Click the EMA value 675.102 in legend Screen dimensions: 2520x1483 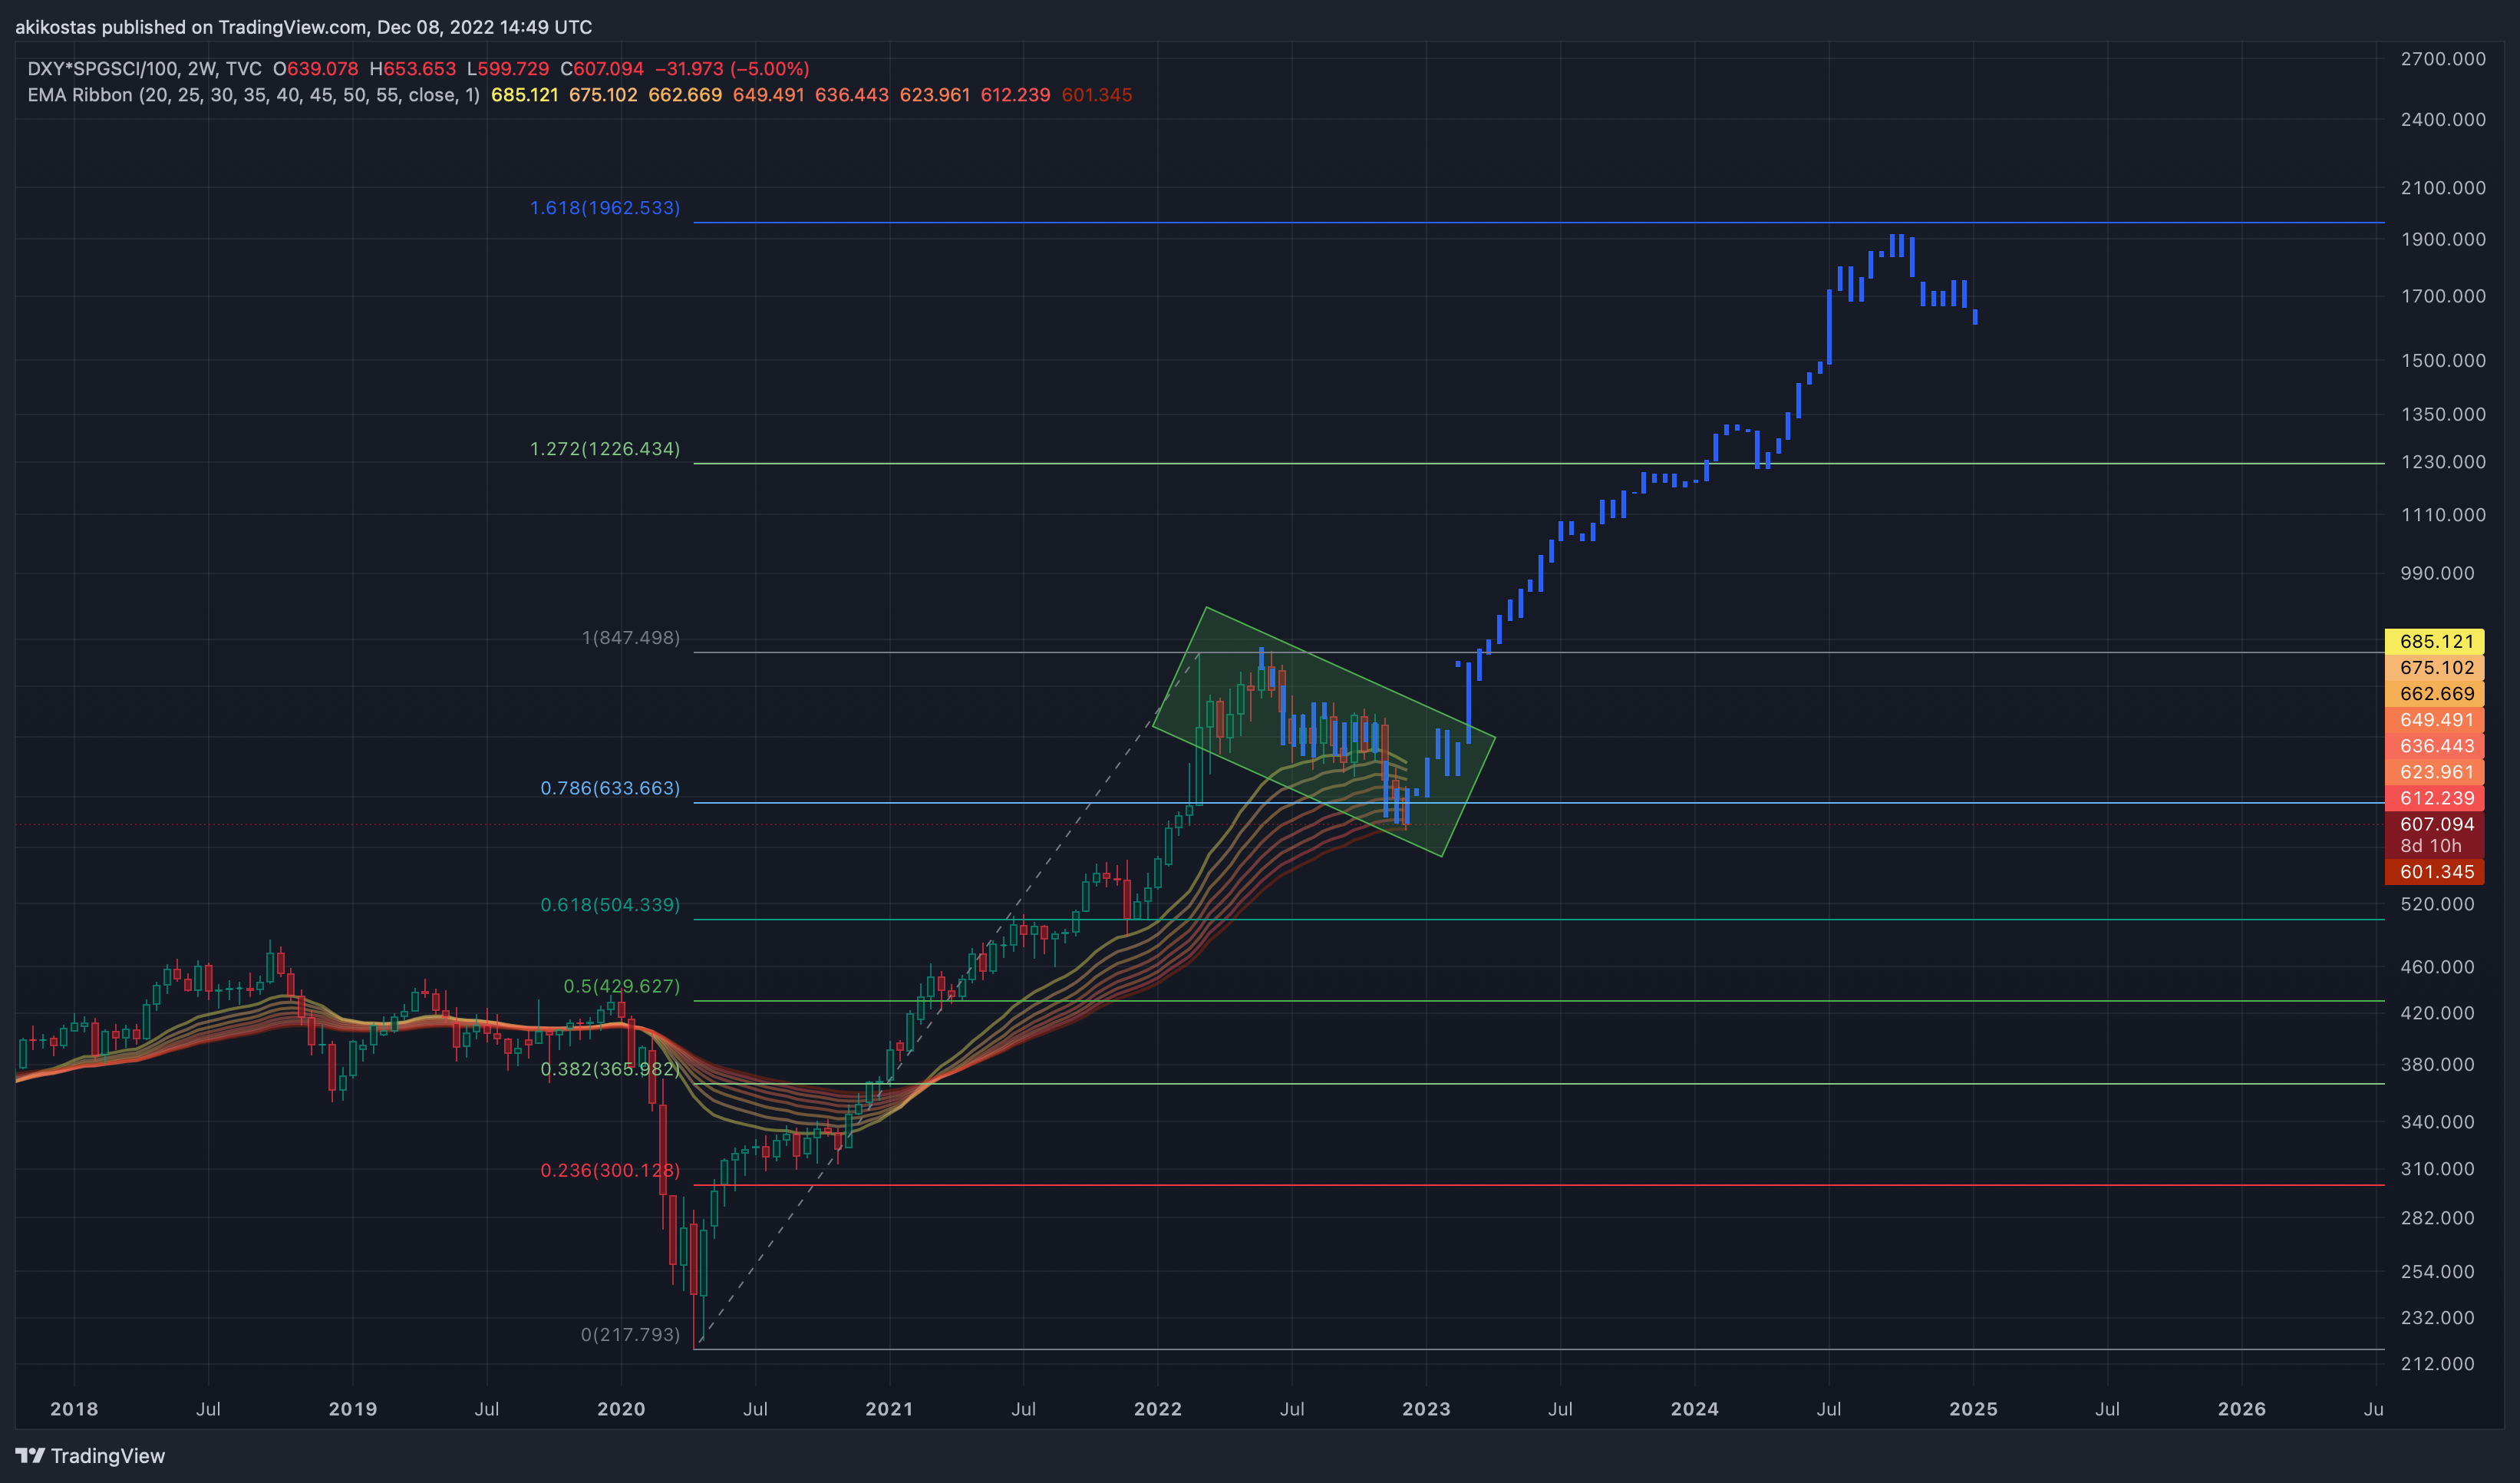tap(603, 95)
